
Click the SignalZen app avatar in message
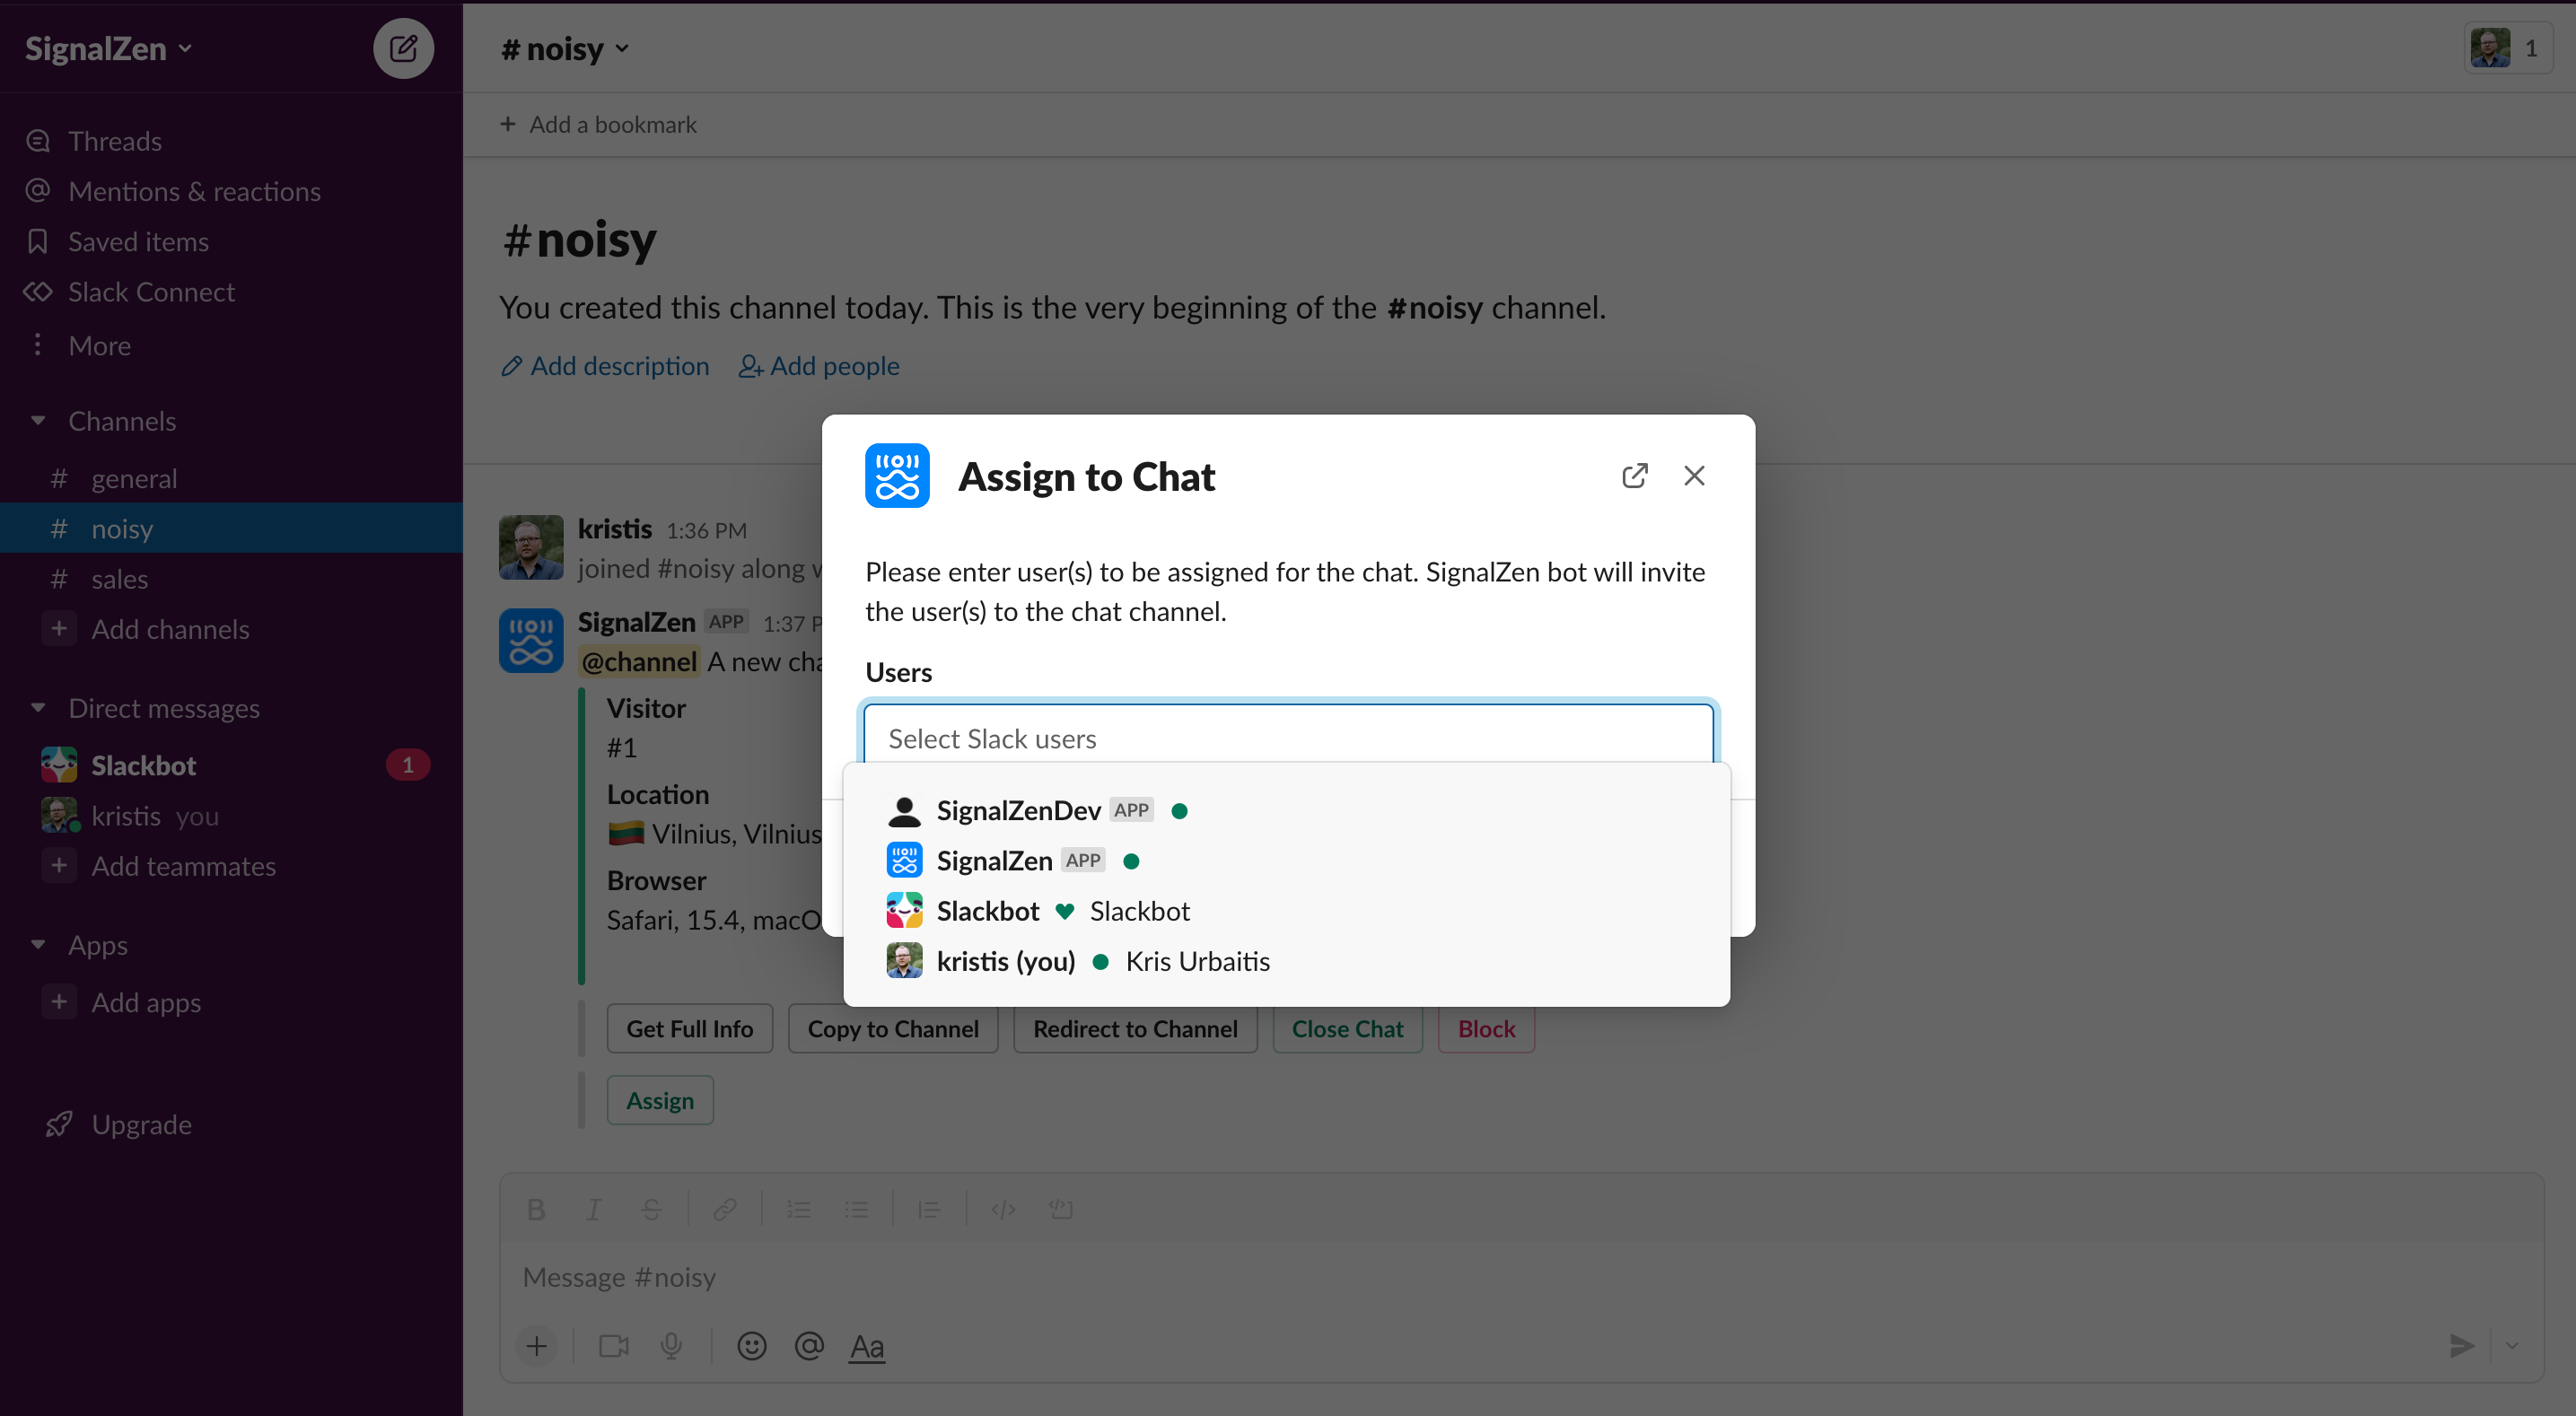click(x=531, y=640)
